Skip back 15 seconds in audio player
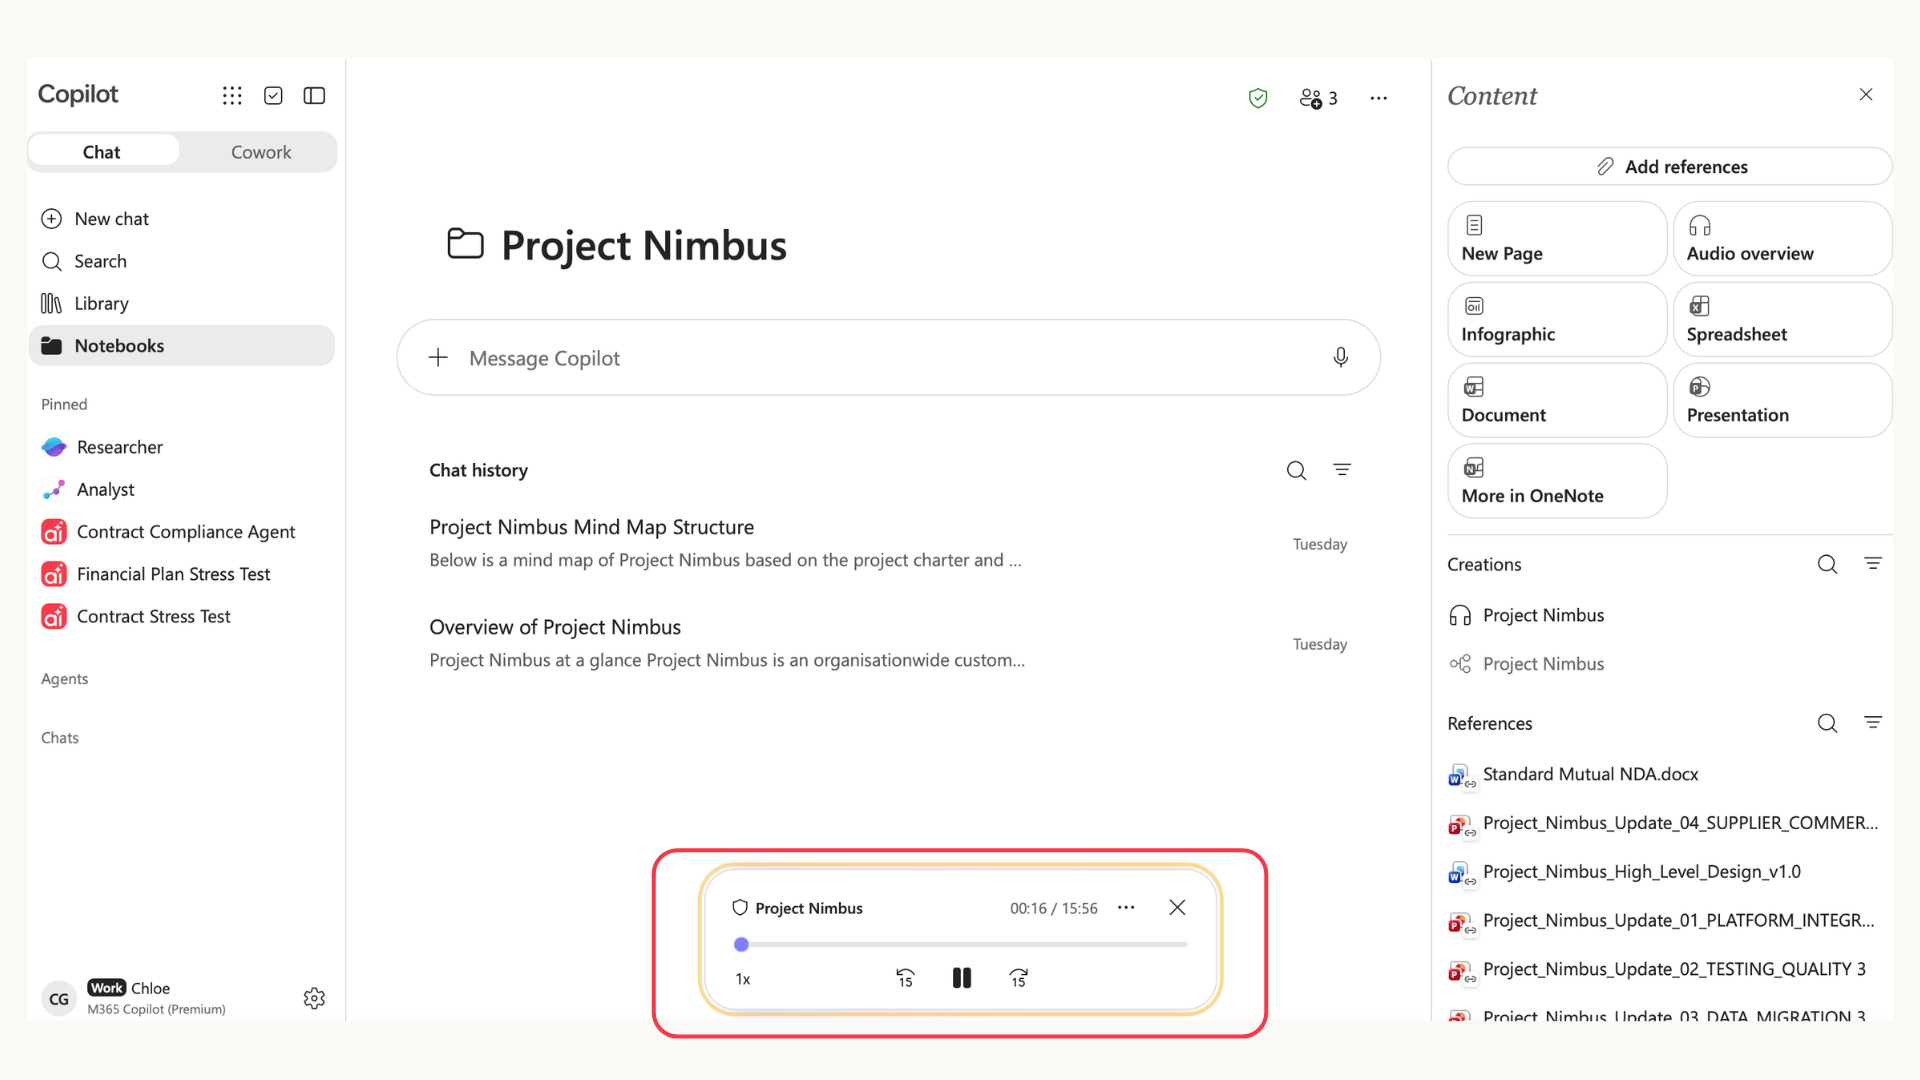 tap(905, 978)
